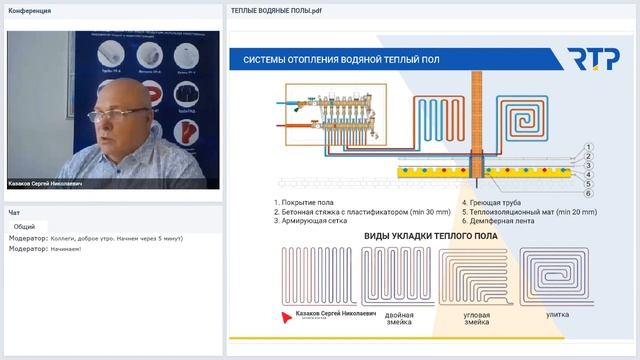Click the name caption Казаков Сергей Николаевич on video
Image resolution: width=640 pixels, height=360 pixels.
point(45,184)
